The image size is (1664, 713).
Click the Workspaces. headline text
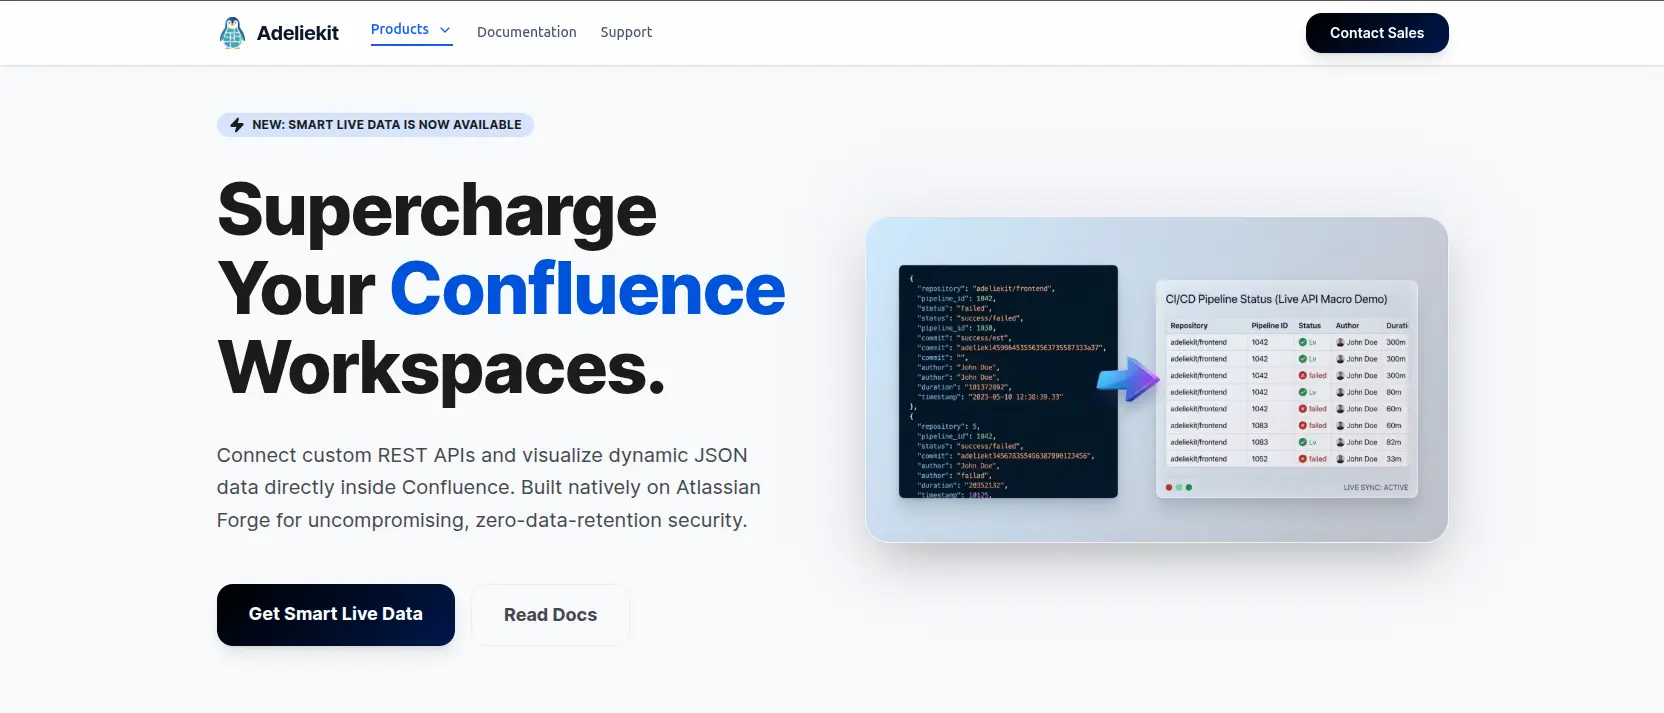[x=441, y=368]
